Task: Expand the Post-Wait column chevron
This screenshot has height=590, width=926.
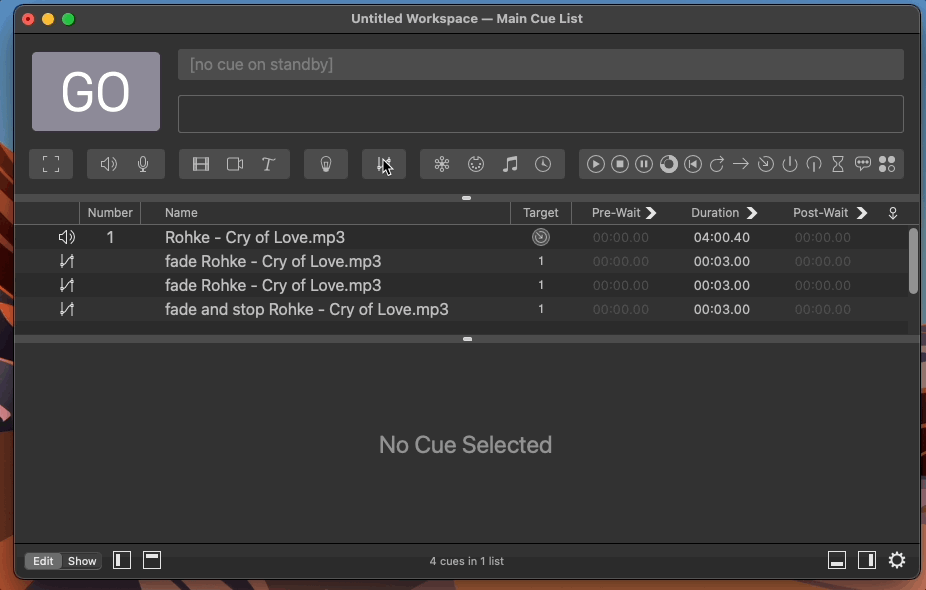Action: pyautogui.click(x=862, y=213)
